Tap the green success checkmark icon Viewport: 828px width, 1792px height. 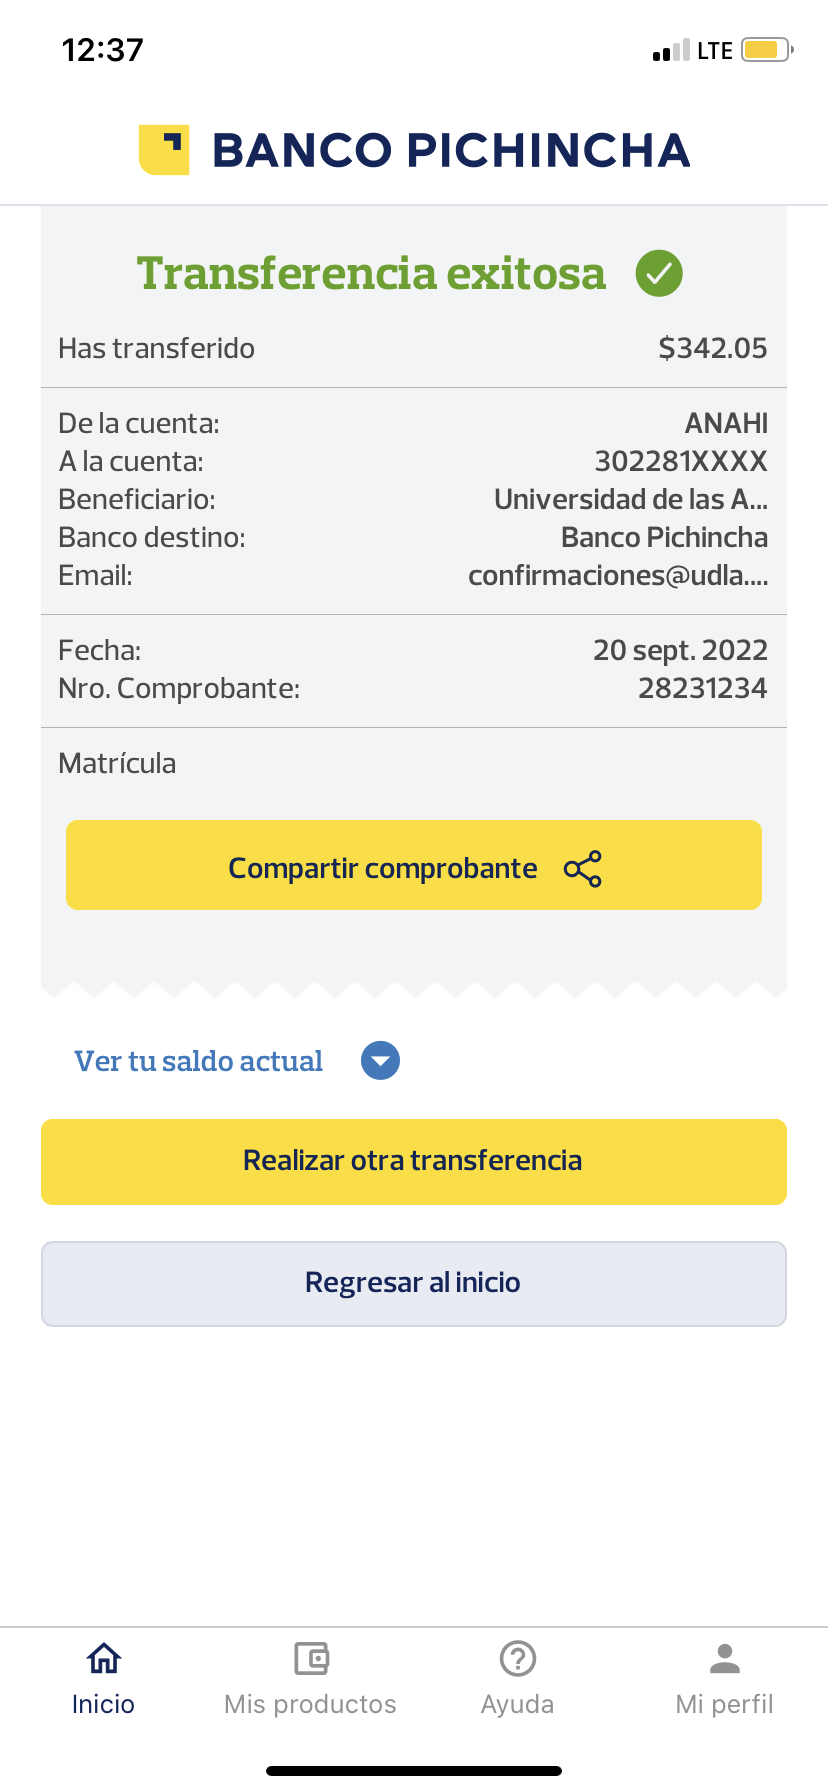[x=659, y=273]
